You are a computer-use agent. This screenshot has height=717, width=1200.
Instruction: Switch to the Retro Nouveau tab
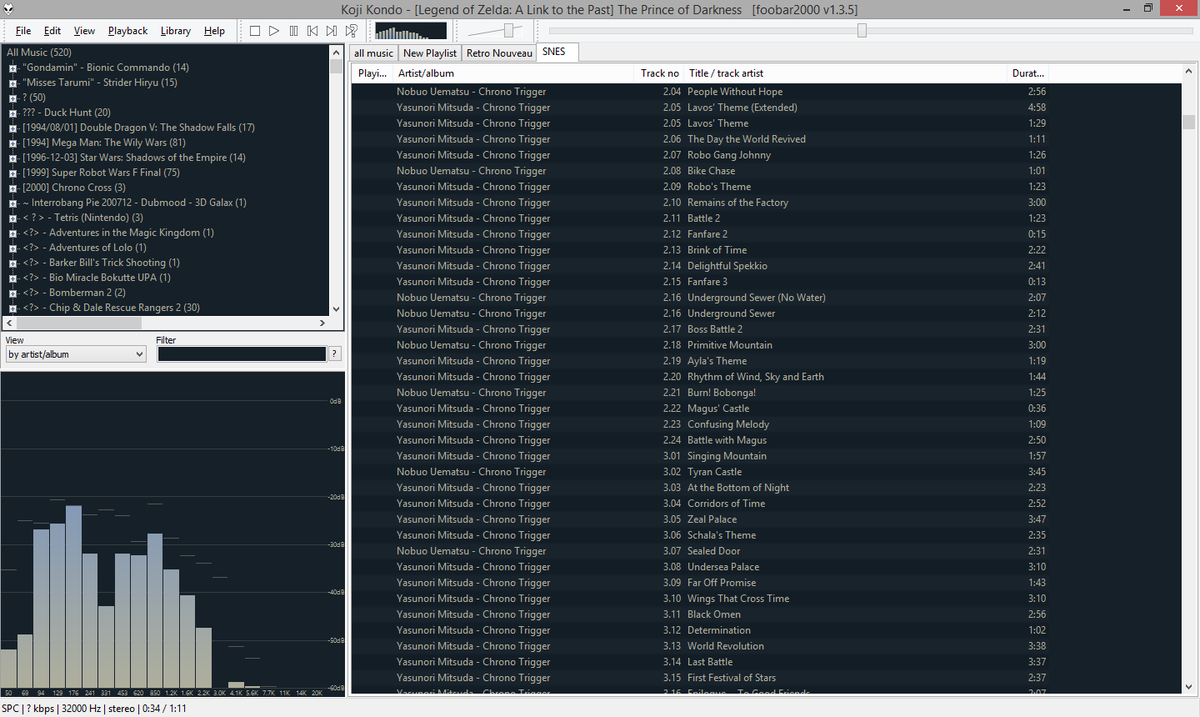point(499,53)
